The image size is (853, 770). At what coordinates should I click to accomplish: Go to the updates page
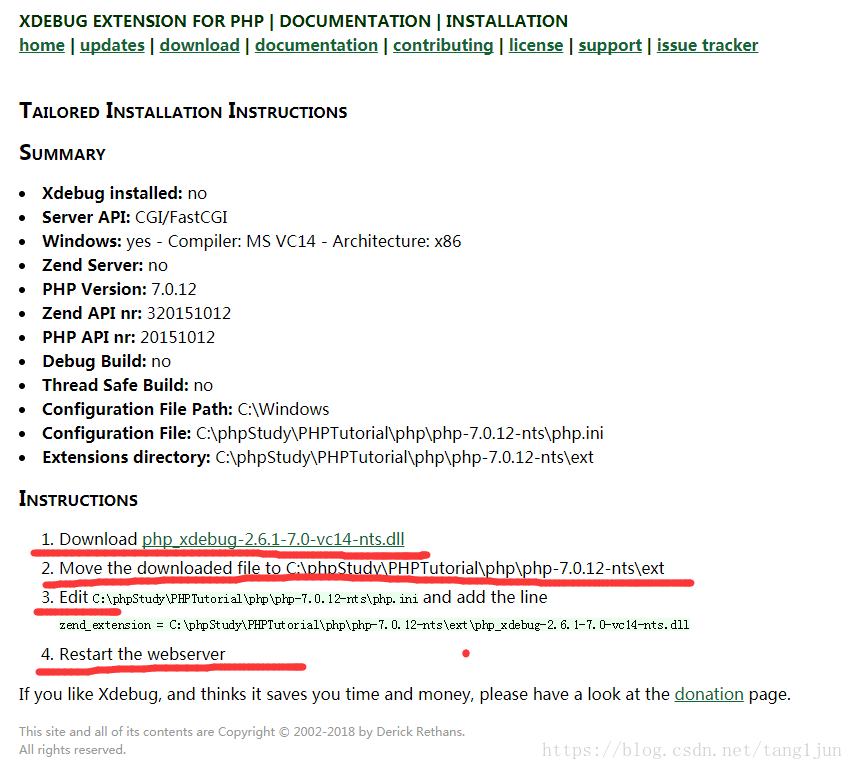[112, 45]
